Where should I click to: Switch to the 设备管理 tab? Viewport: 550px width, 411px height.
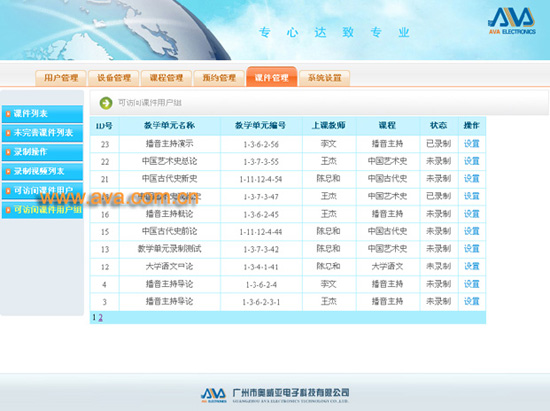coord(114,78)
